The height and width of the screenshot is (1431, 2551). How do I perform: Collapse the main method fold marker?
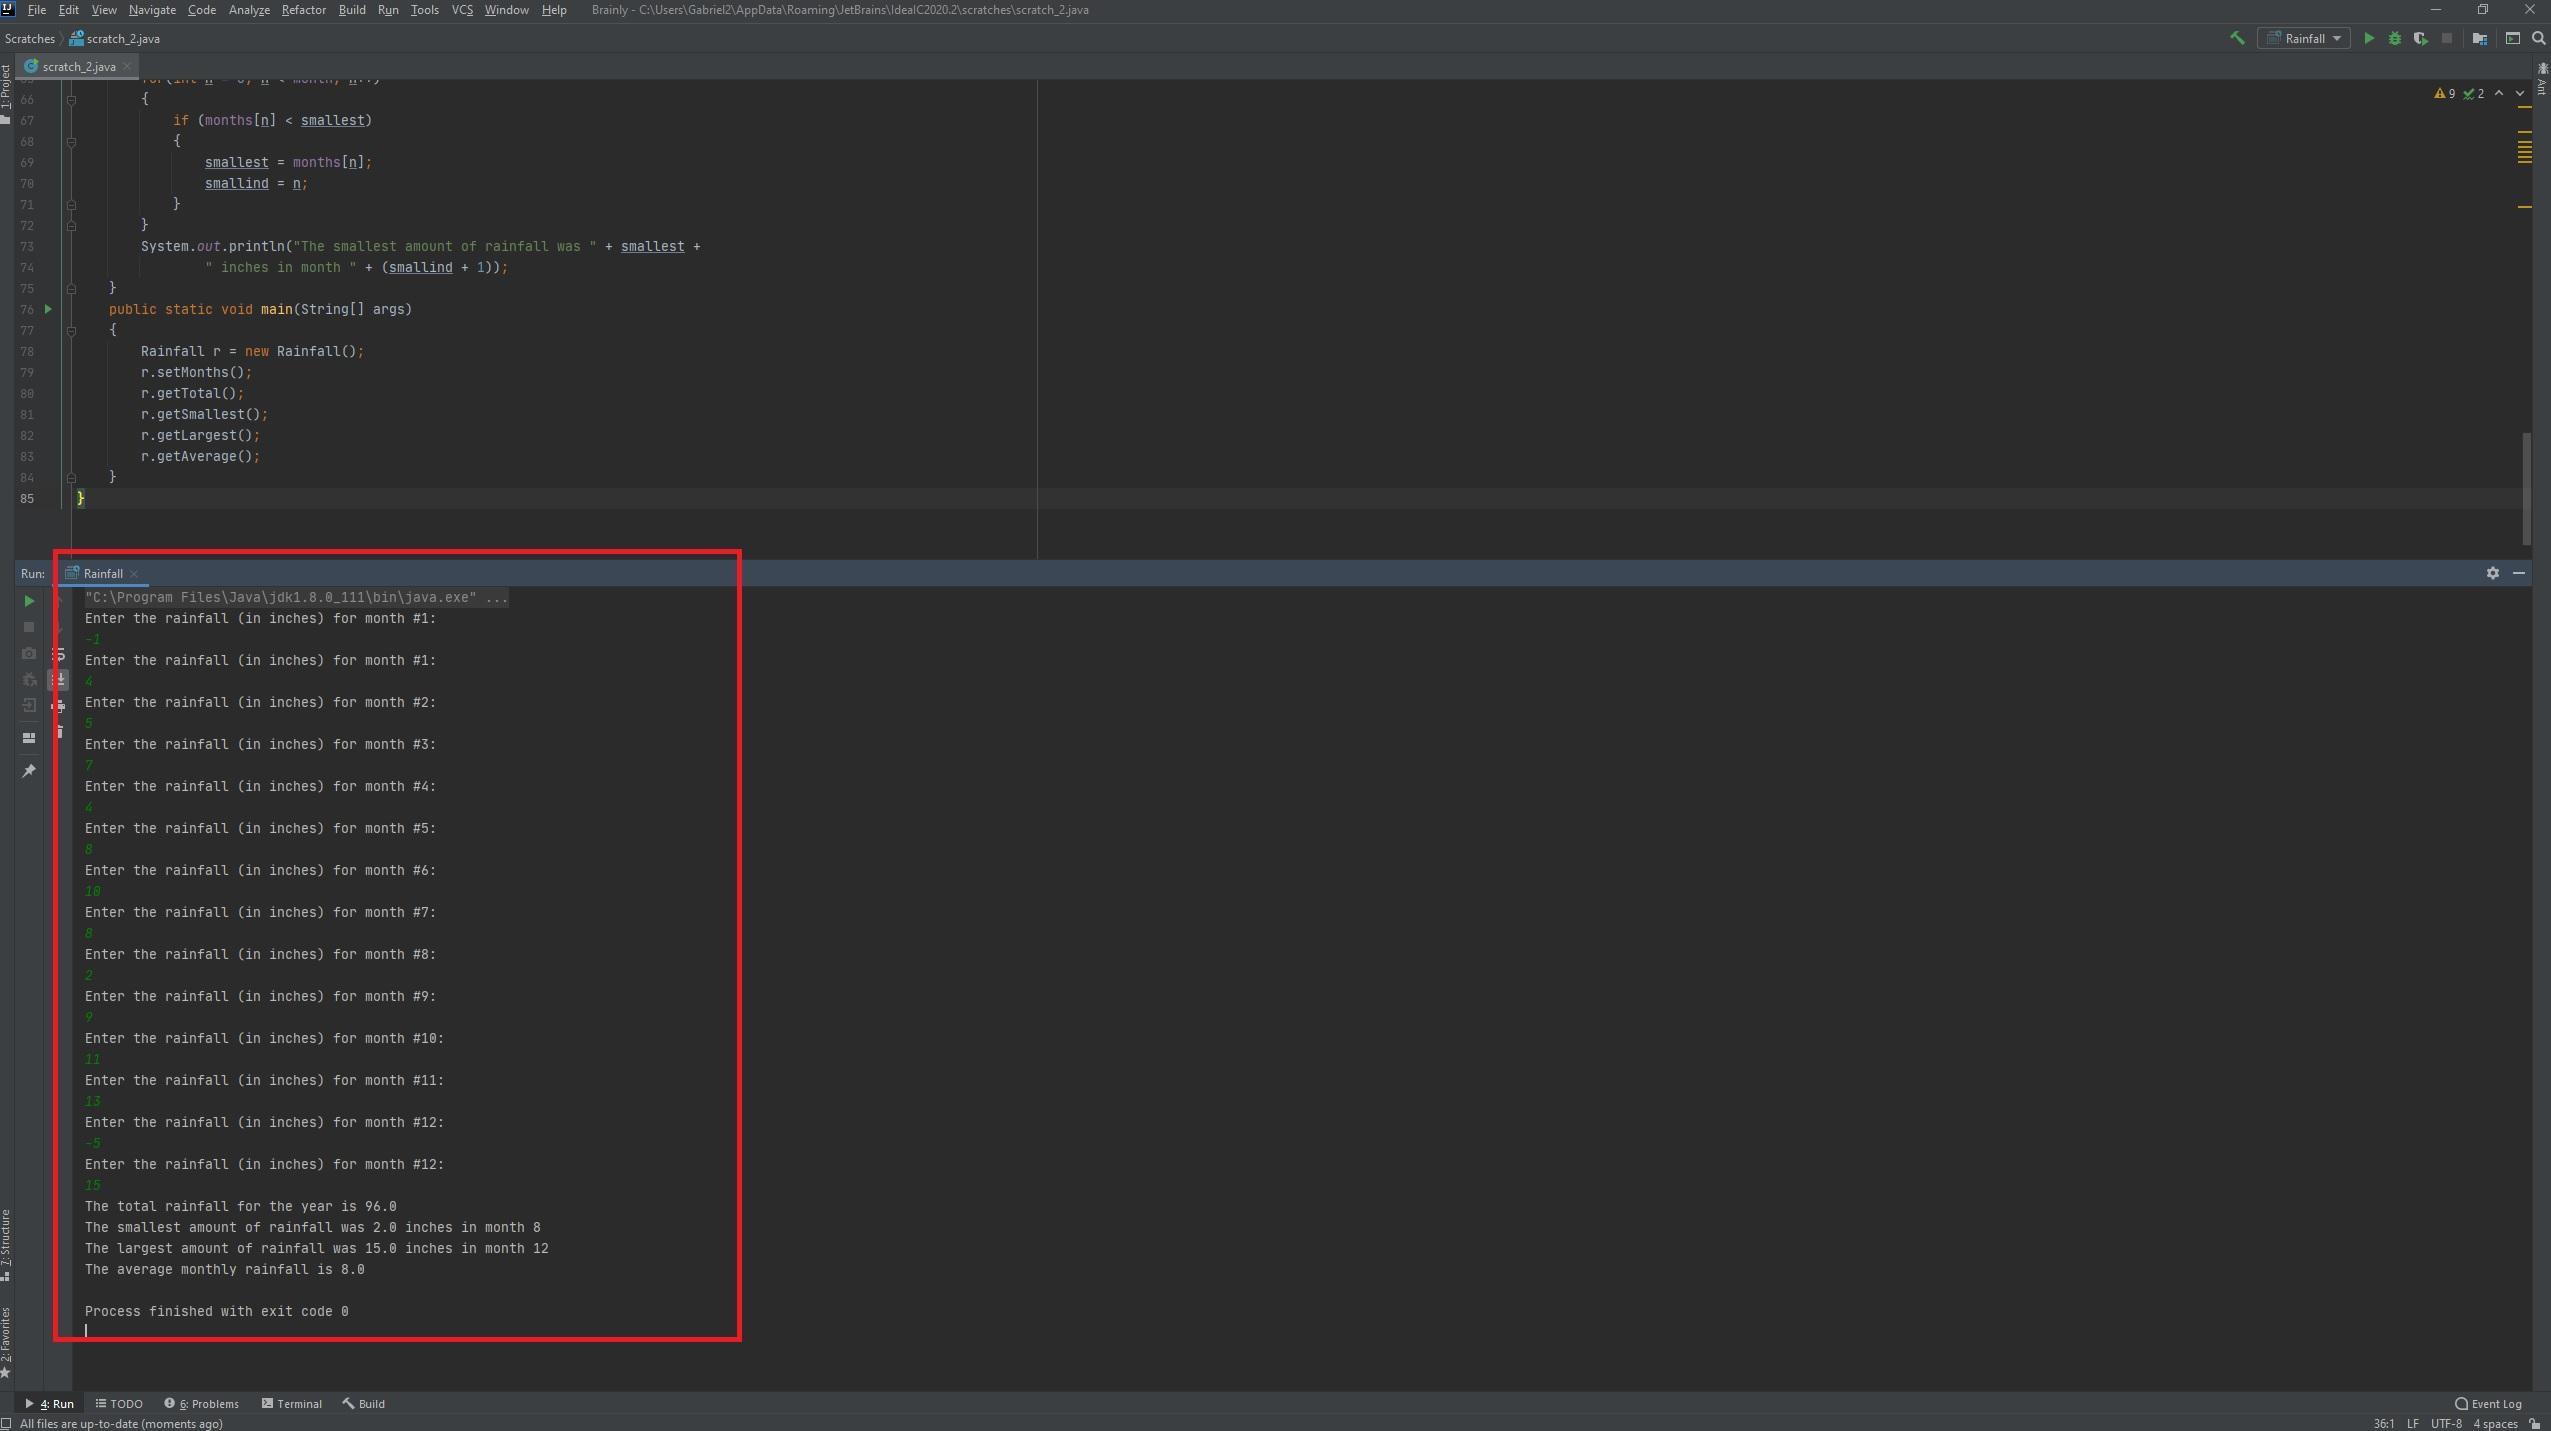tap(71, 330)
